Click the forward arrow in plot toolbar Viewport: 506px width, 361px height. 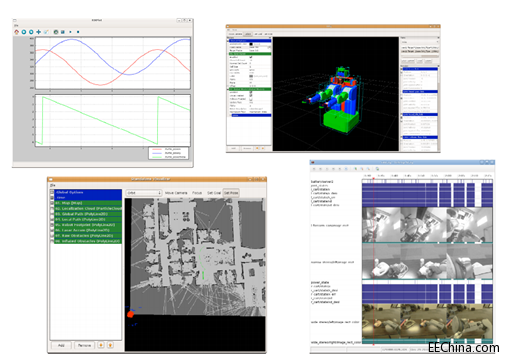click(31, 32)
